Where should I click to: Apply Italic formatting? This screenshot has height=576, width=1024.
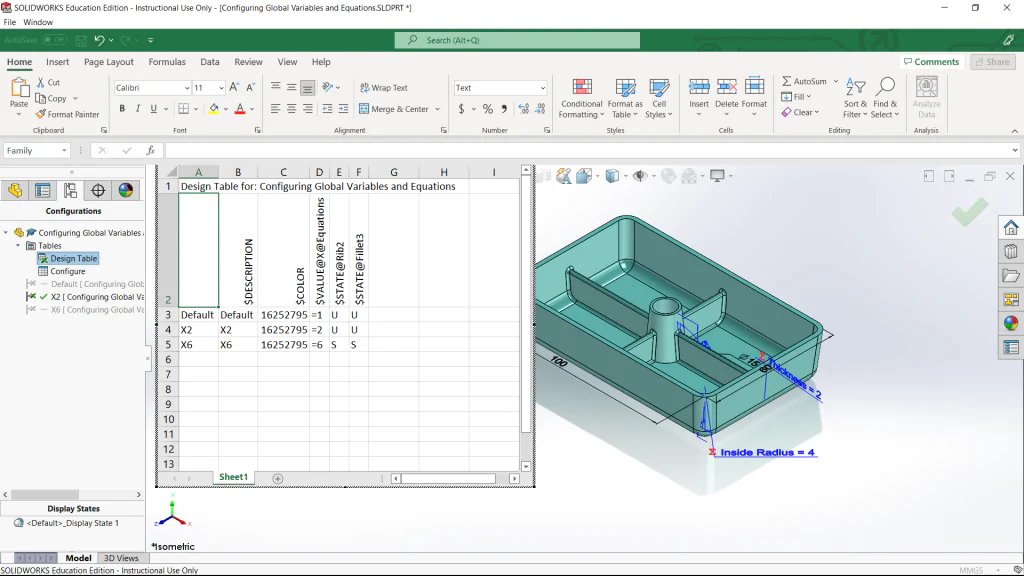(x=138, y=108)
